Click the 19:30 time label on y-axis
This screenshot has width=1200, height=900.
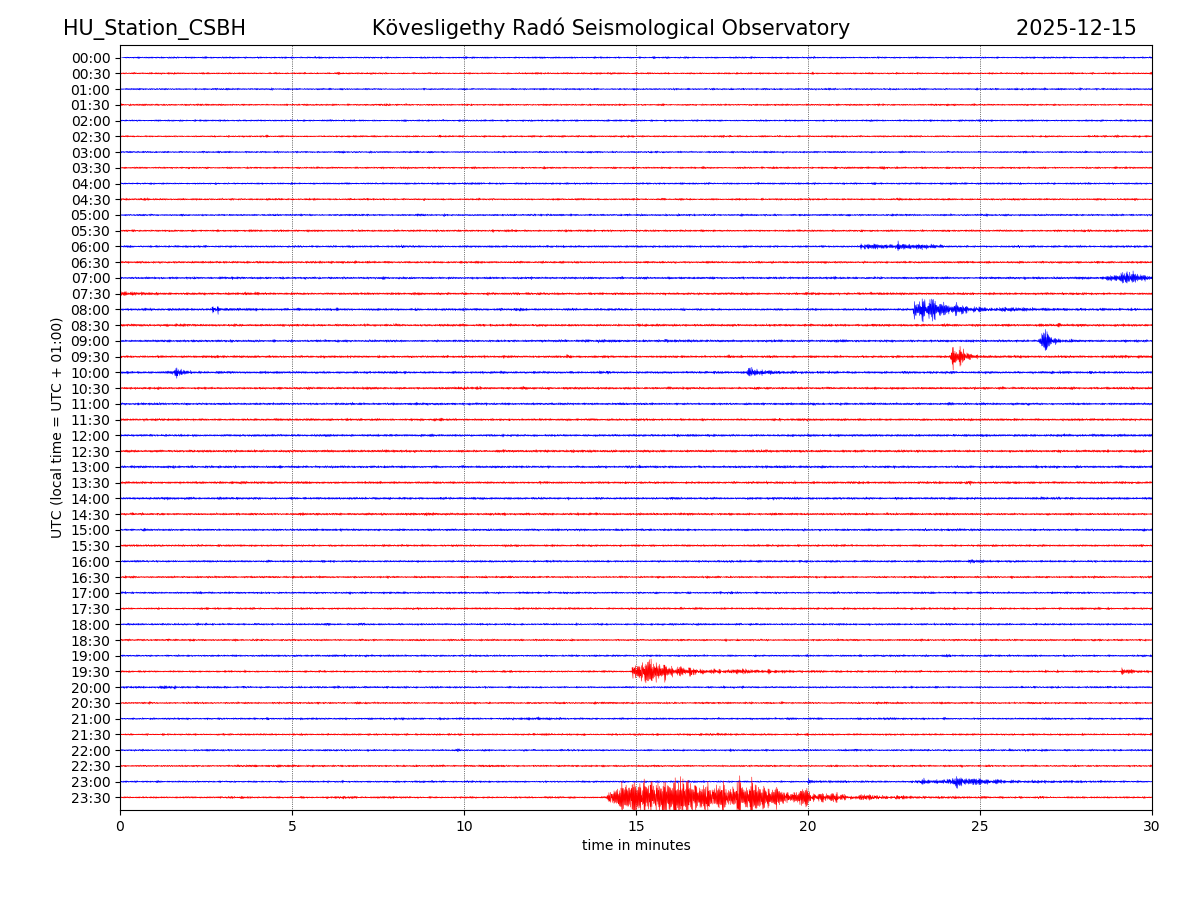(91, 672)
